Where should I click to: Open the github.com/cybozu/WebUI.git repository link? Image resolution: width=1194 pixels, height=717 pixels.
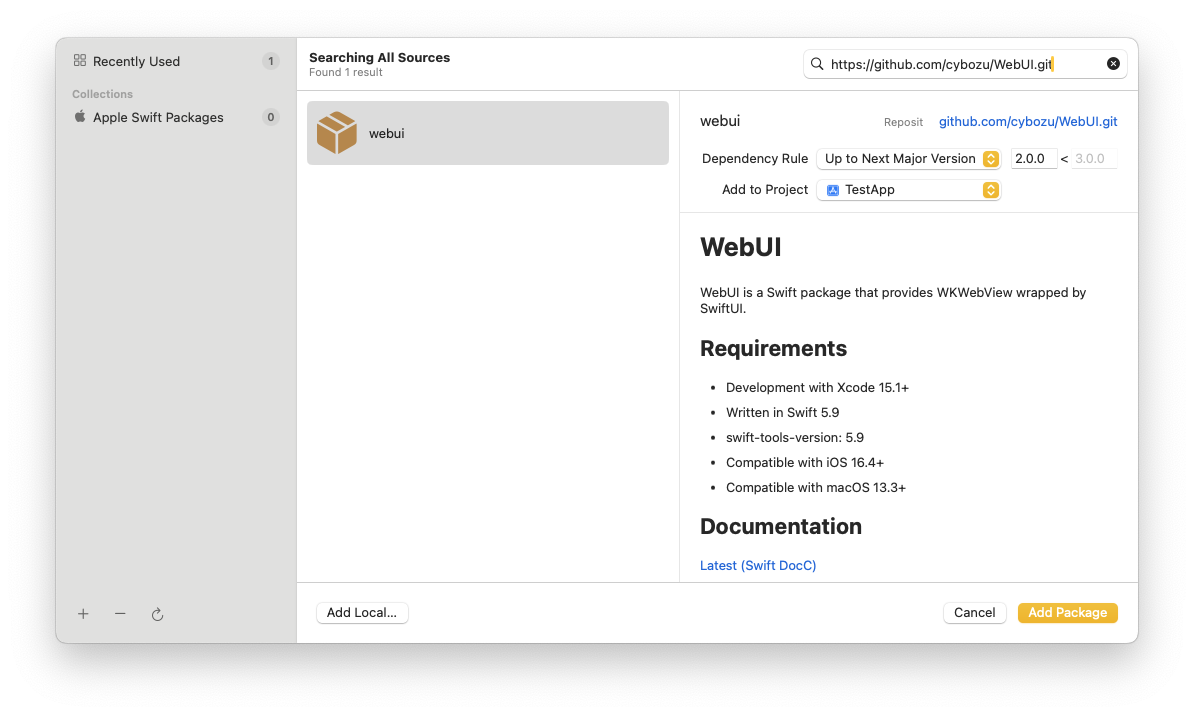coord(1027,122)
